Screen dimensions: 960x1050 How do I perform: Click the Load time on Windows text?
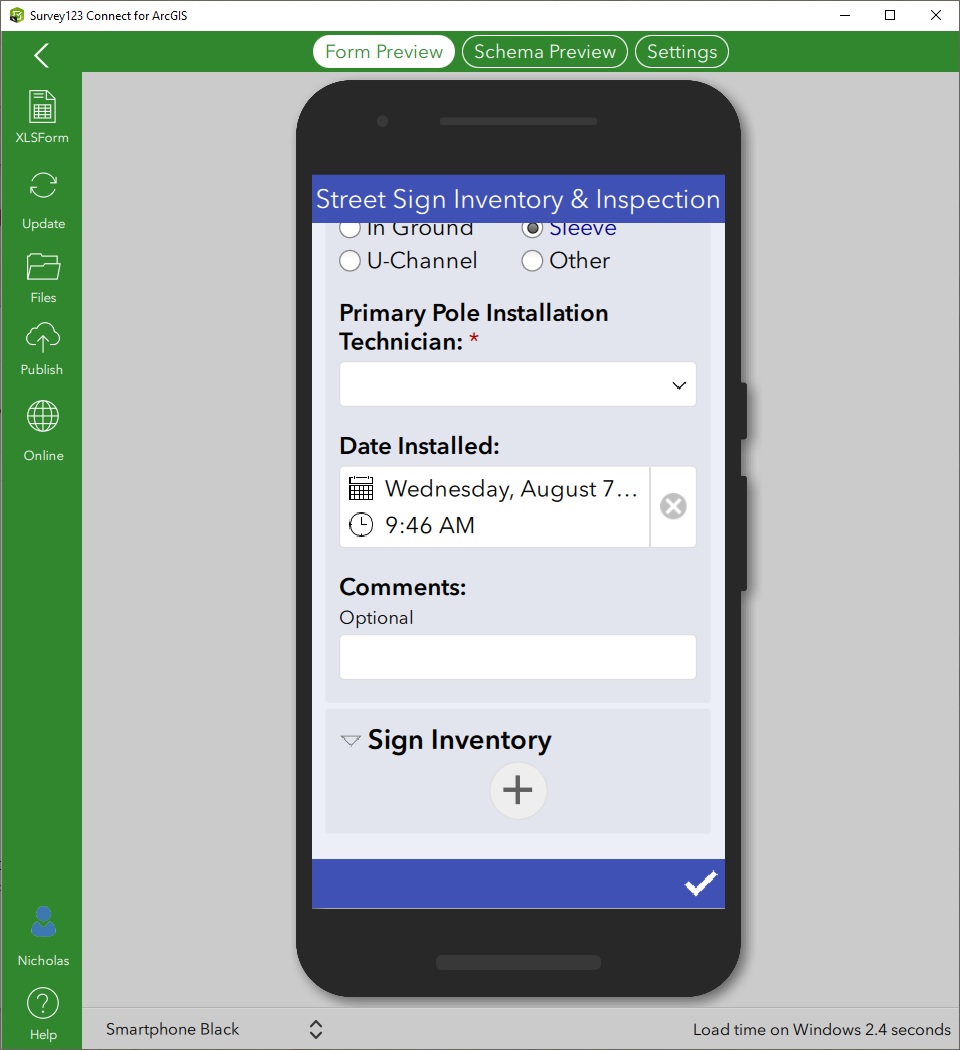pos(822,1029)
